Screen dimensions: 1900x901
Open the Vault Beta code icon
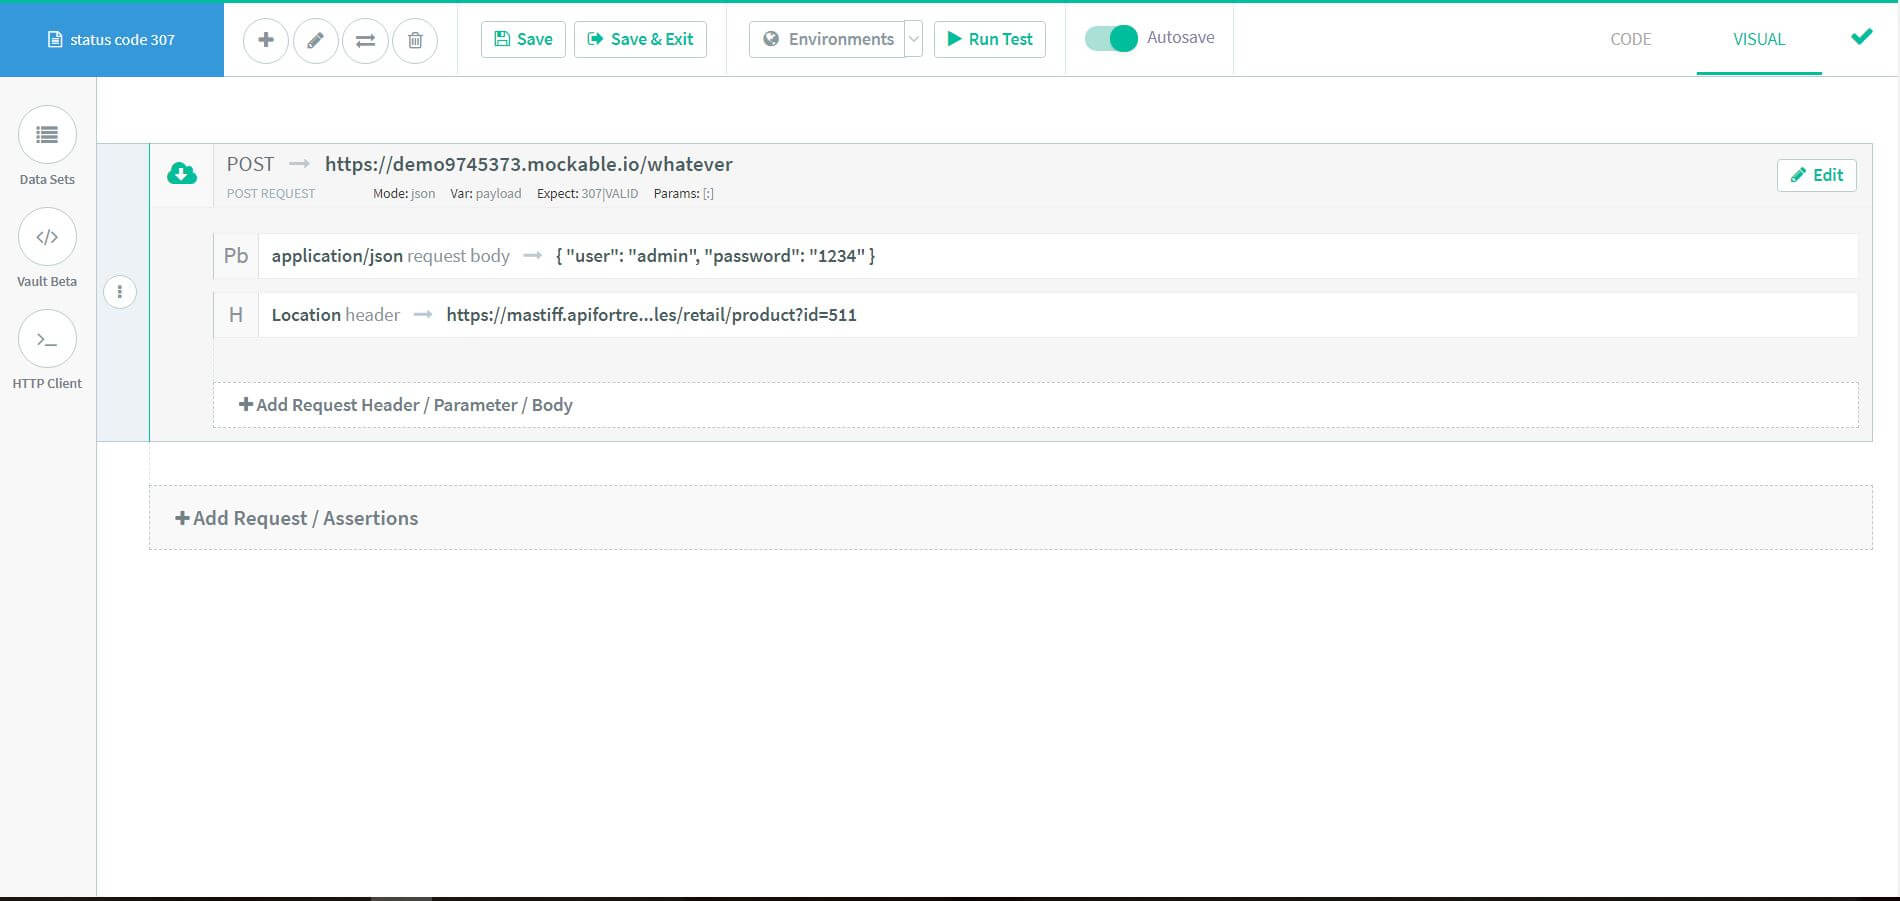(47, 238)
